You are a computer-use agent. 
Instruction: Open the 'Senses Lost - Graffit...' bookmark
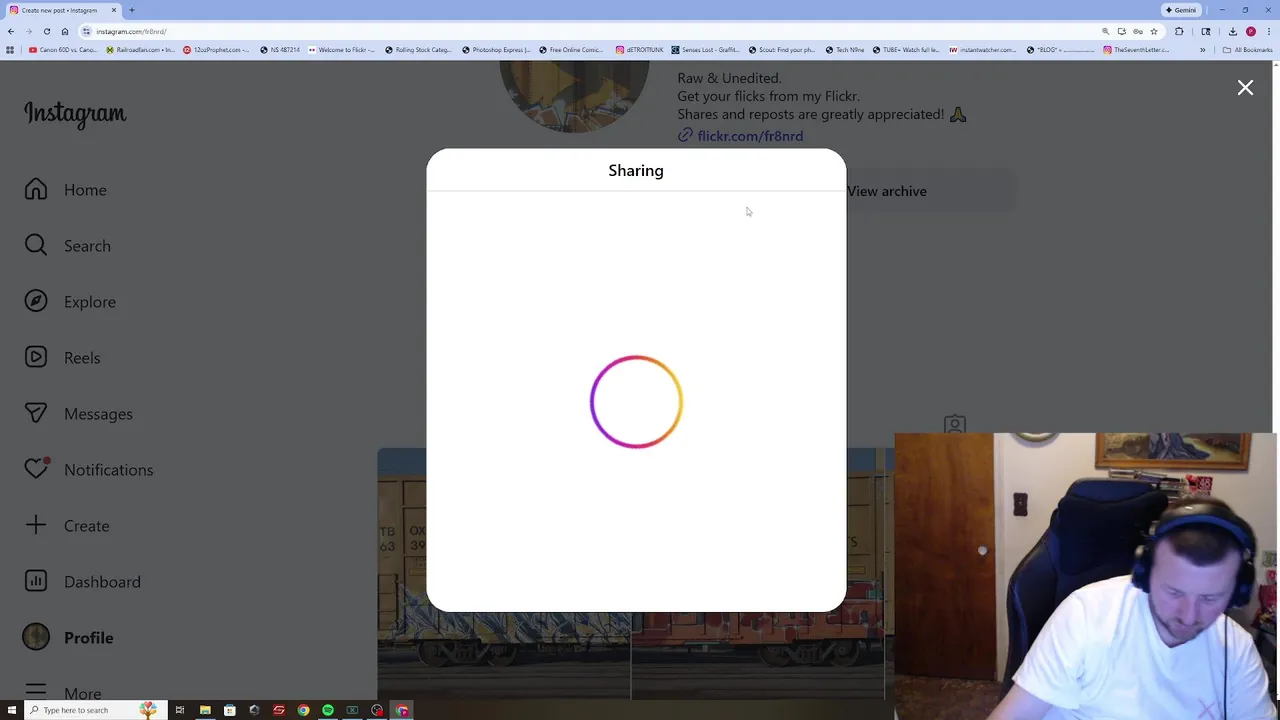coord(705,50)
